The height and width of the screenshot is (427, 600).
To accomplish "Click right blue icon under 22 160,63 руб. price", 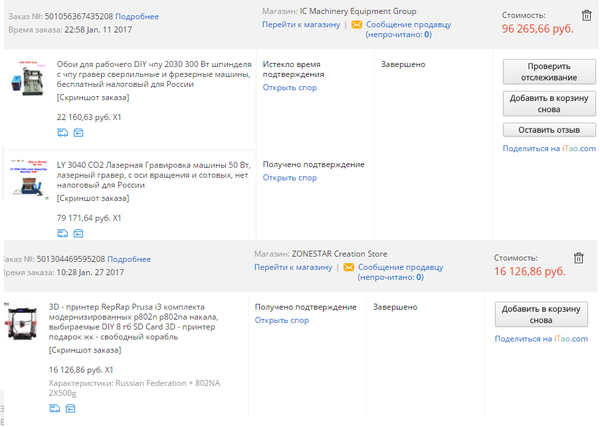I will coord(76,132).
